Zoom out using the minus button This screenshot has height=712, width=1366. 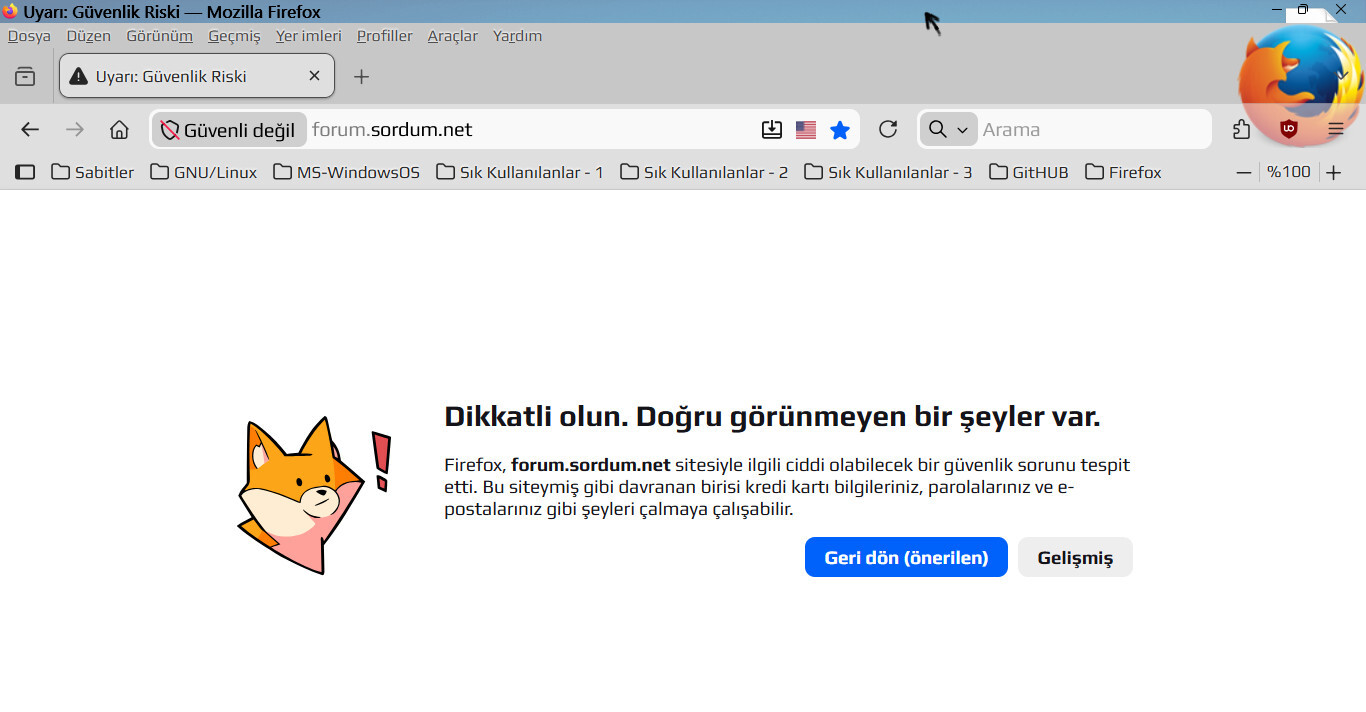(x=1244, y=172)
